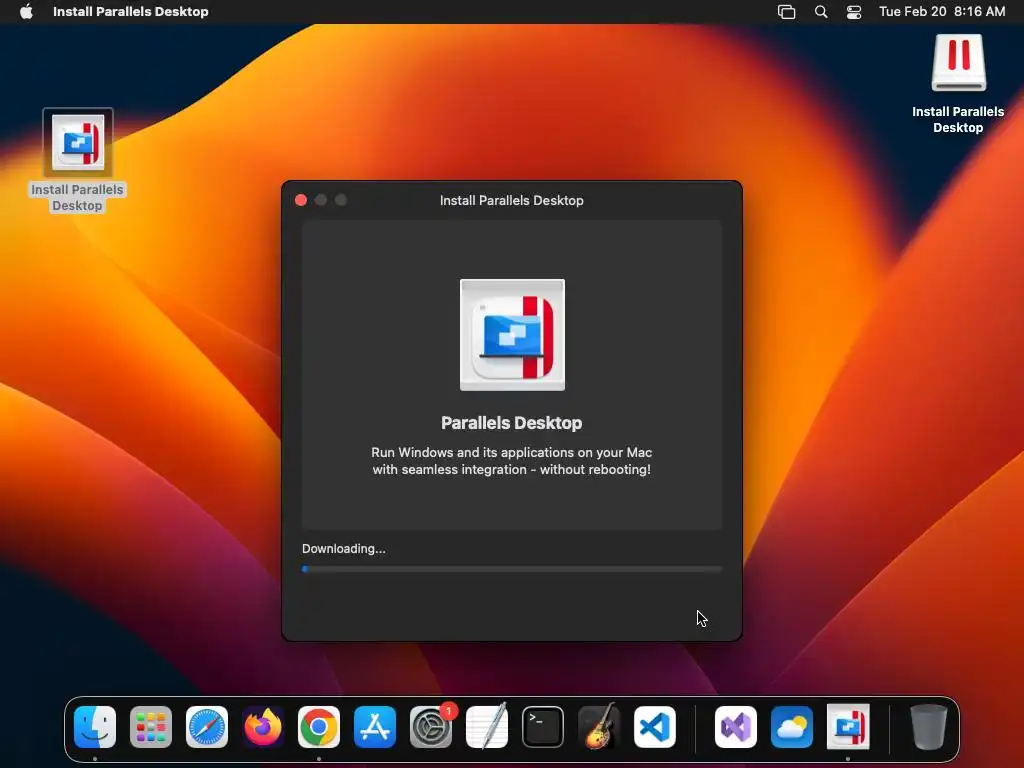Launch Terminal from the dock
The image size is (1024, 768).
coord(543,727)
